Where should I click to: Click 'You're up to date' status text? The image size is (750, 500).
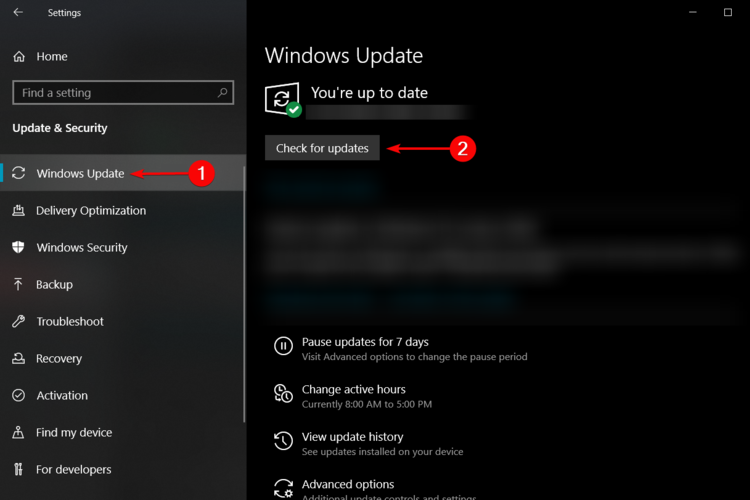[x=369, y=92]
